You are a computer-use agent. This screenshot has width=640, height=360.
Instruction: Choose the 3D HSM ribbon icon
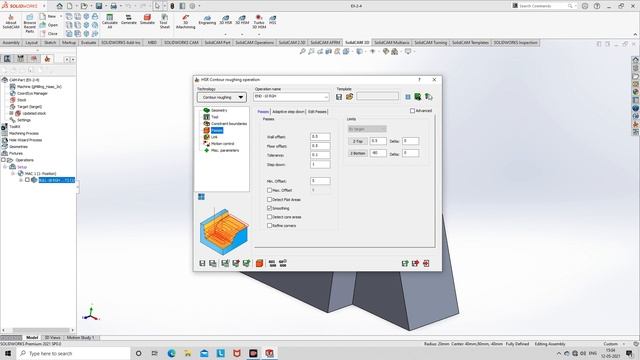coord(242,20)
